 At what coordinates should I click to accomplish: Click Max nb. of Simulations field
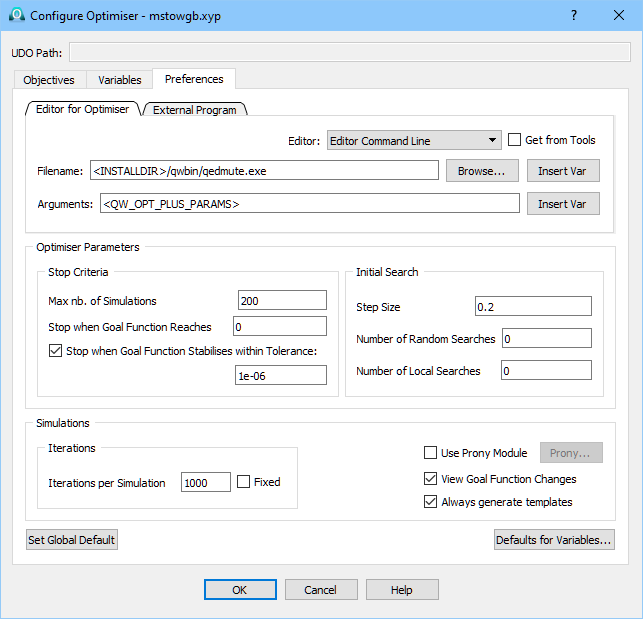tap(282, 300)
